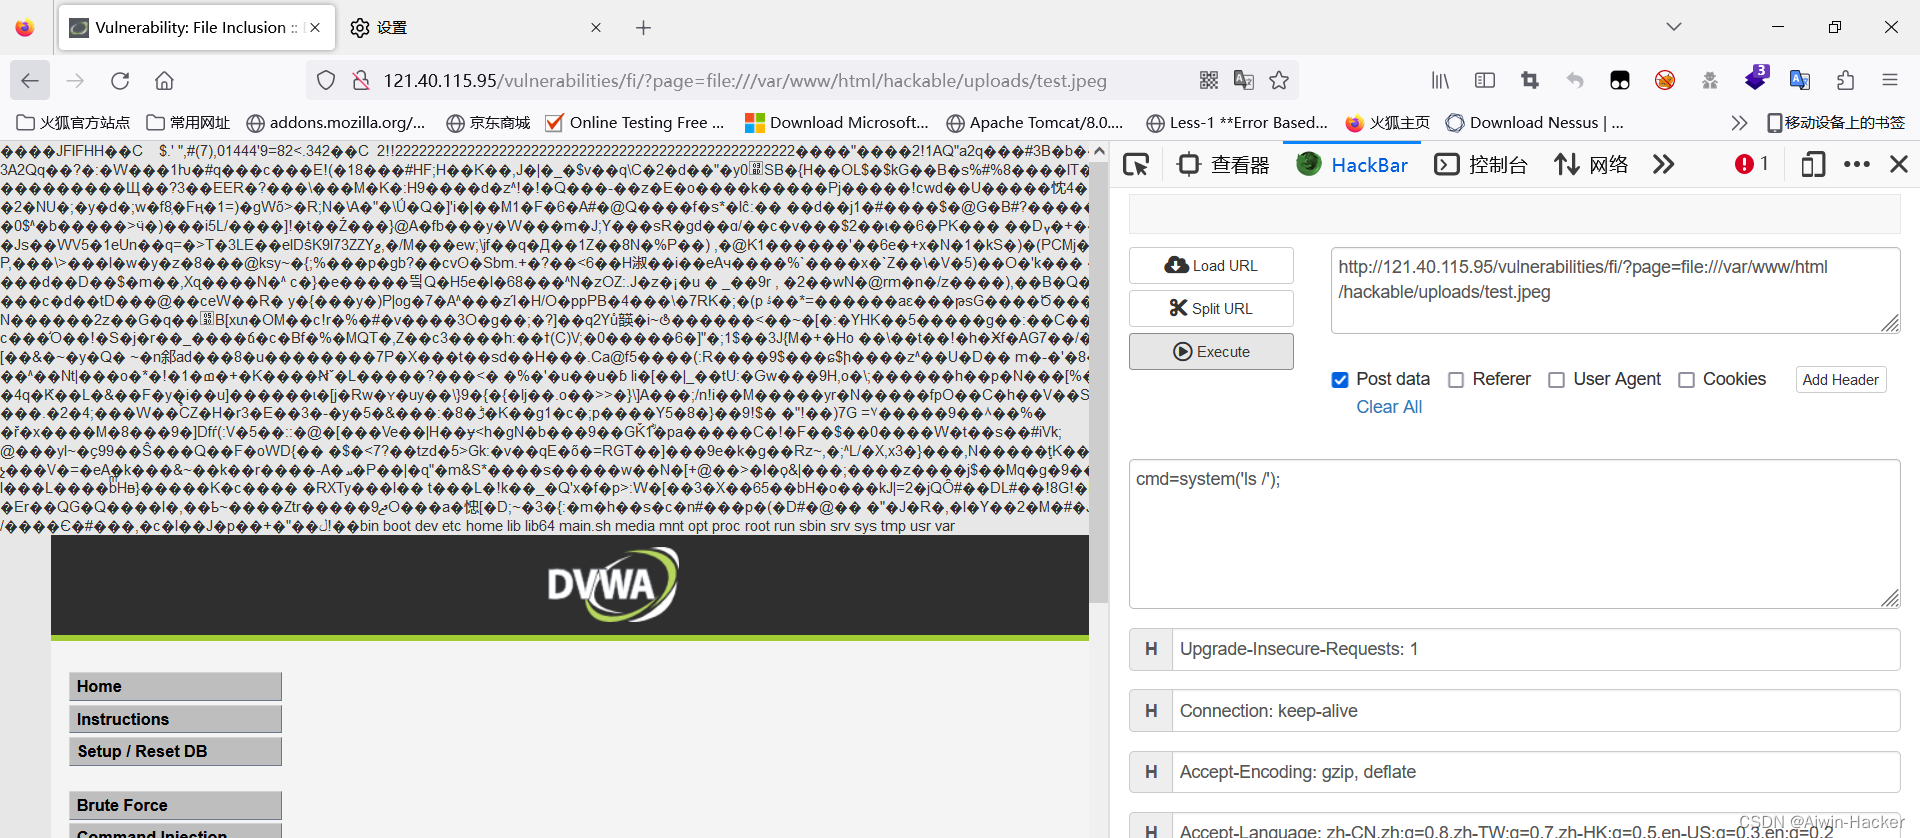Viewport: 1920px width, 838px height.
Task: Toggle H button for Accept-Encoding header
Action: [x=1151, y=772]
